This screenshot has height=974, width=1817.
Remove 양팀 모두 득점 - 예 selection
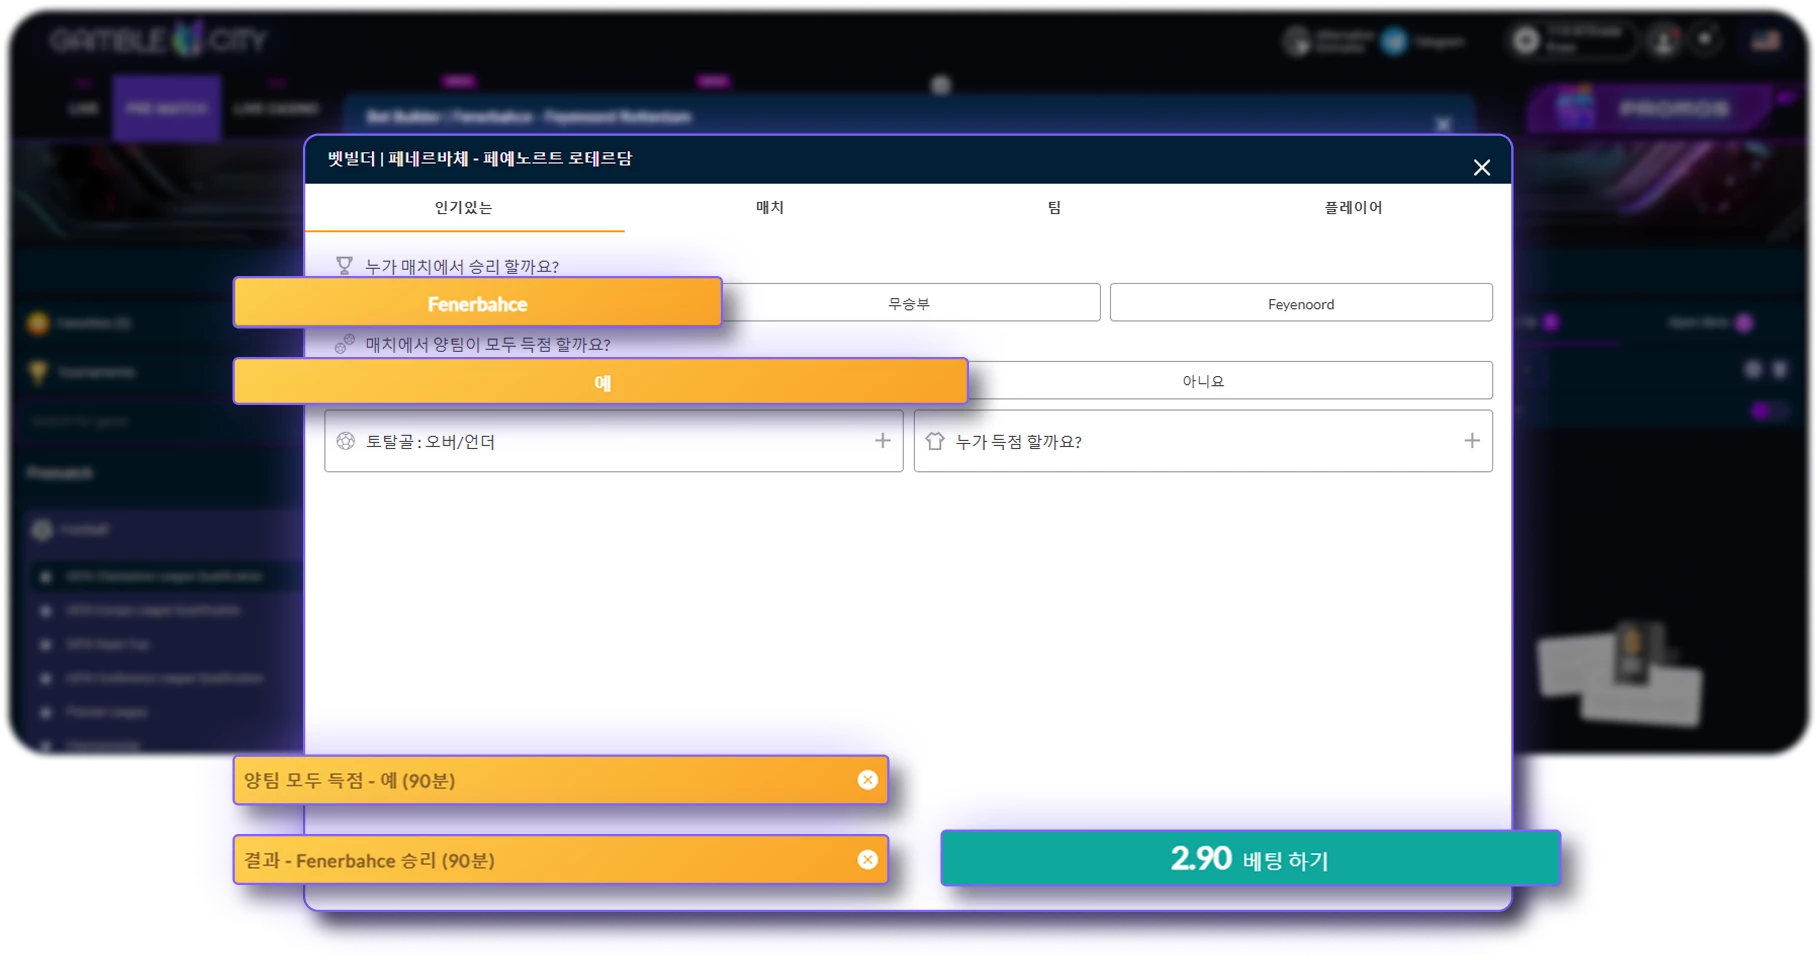(867, 780)
